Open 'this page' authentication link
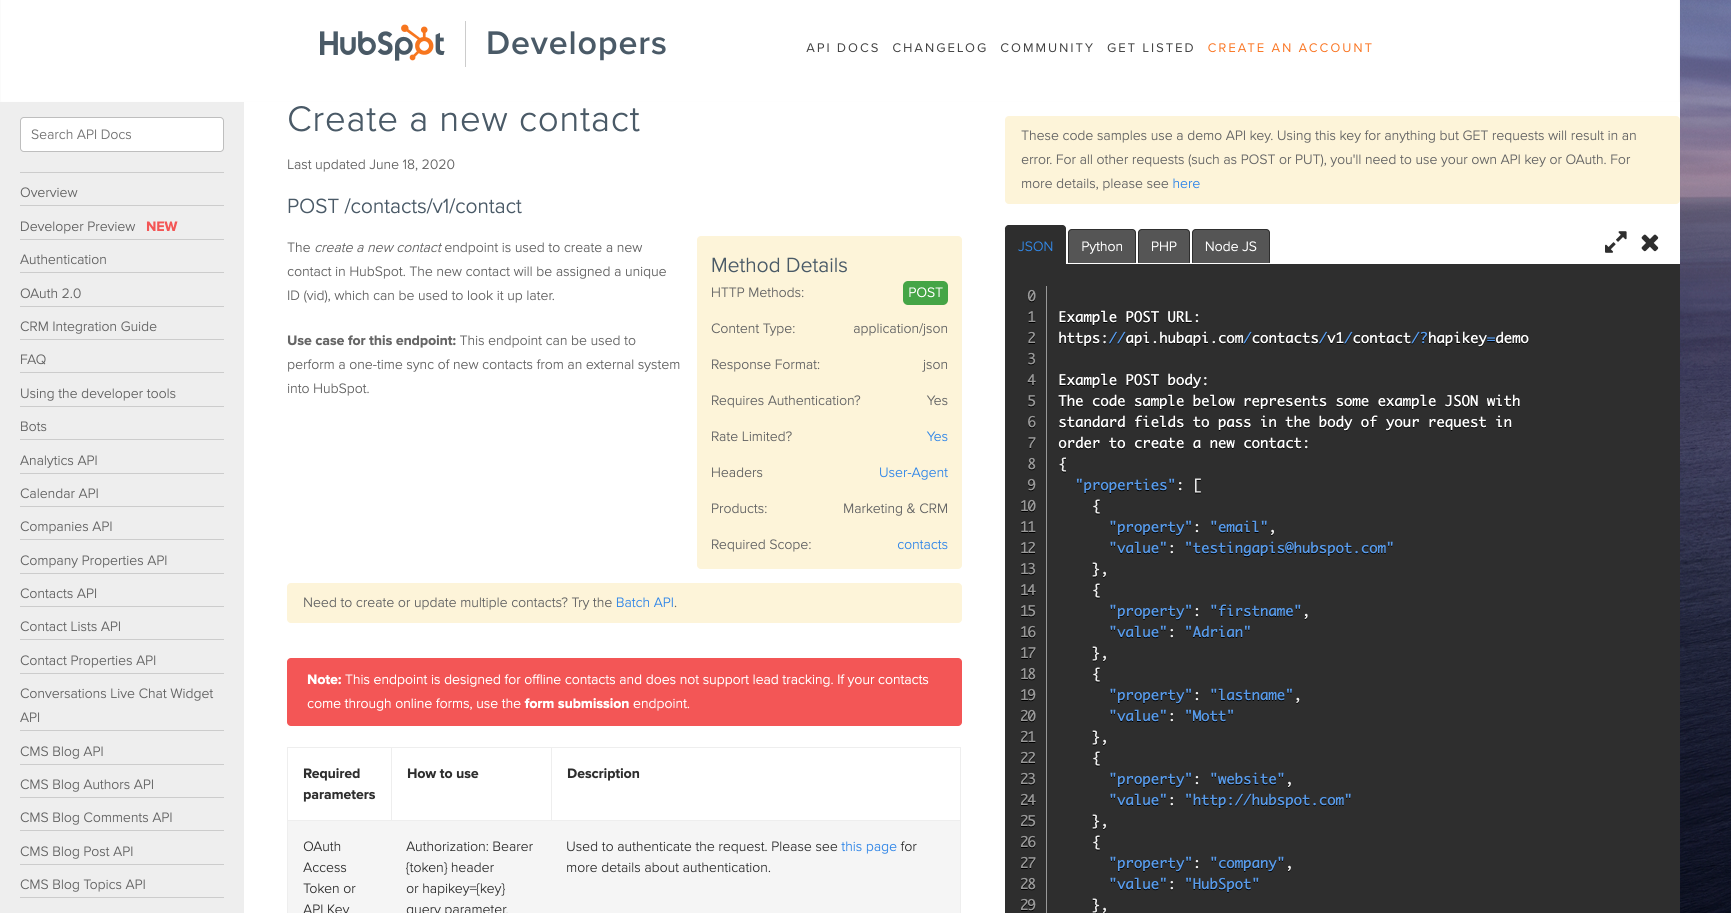1731x913 pixels. pos(869,846)
